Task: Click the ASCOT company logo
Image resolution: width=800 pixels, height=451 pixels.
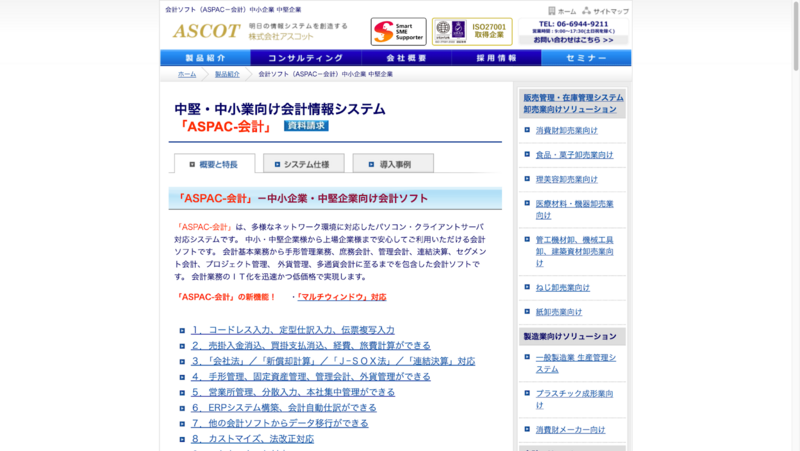Action: click(x=206, y=31)
